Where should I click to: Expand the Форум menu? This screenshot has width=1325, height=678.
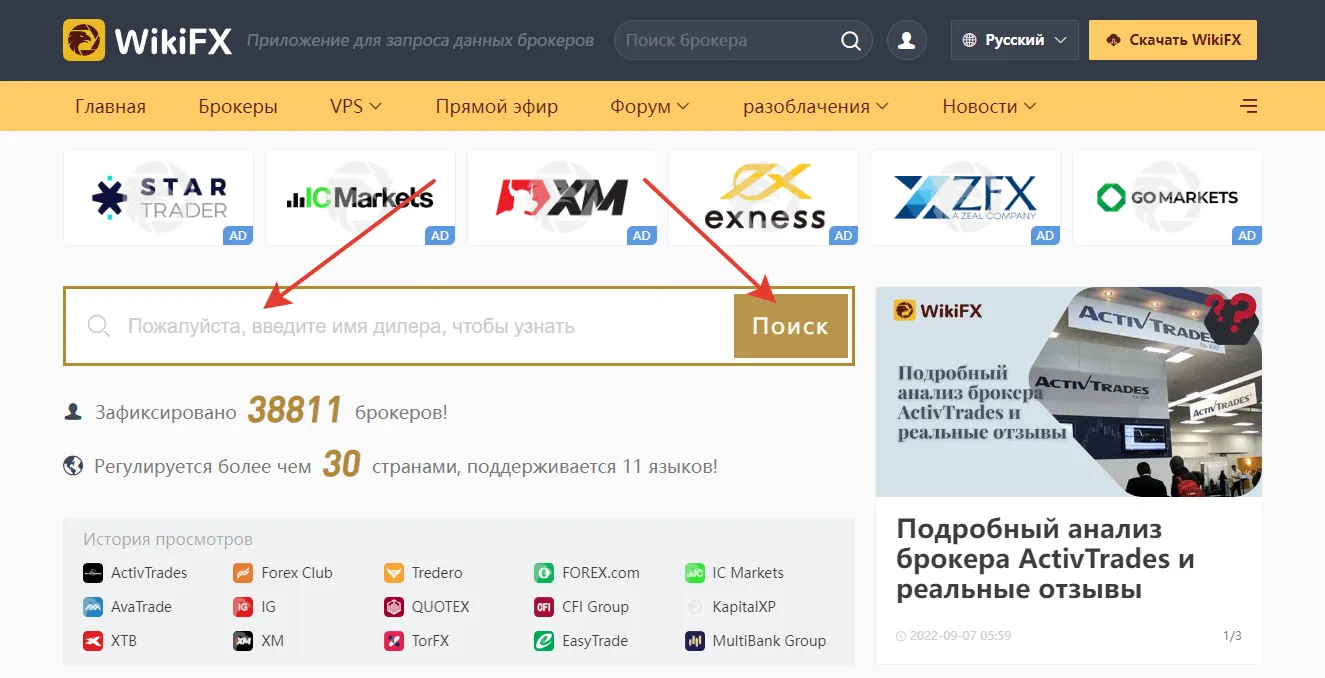(649, 106)
